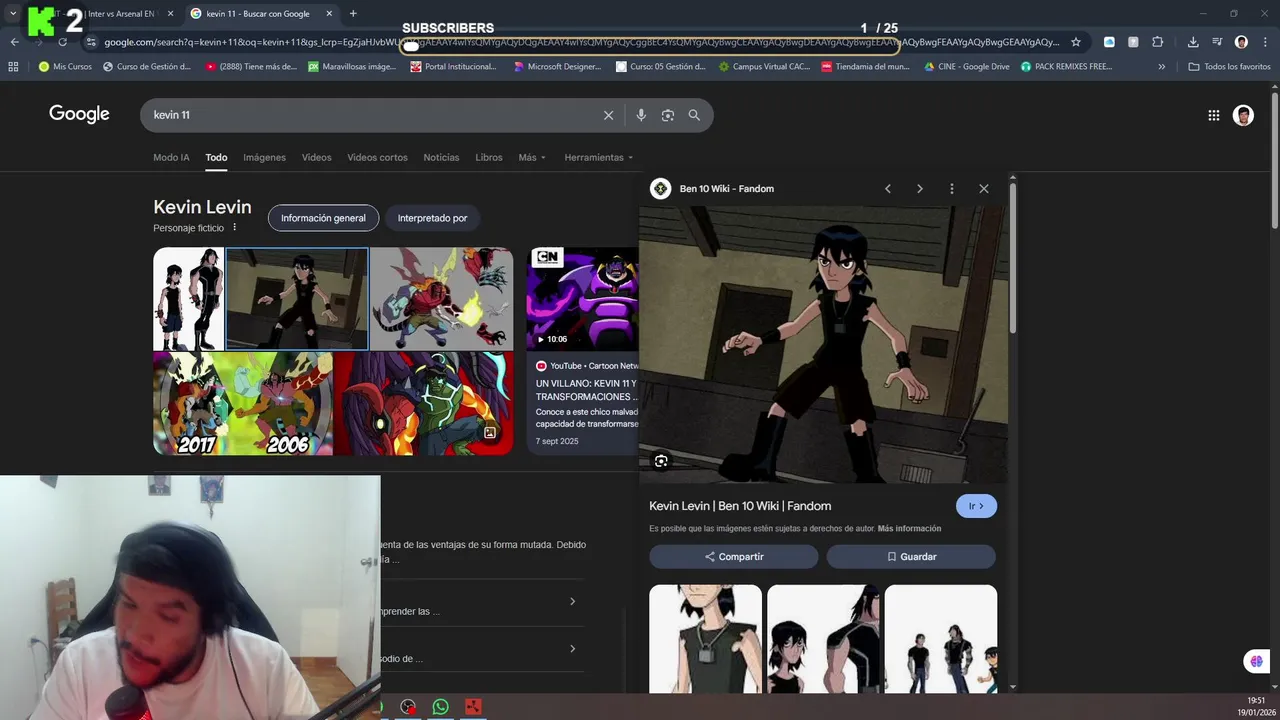Clear the Google search box with the X
Screen dimensions: 1280x720
(608, 115)
